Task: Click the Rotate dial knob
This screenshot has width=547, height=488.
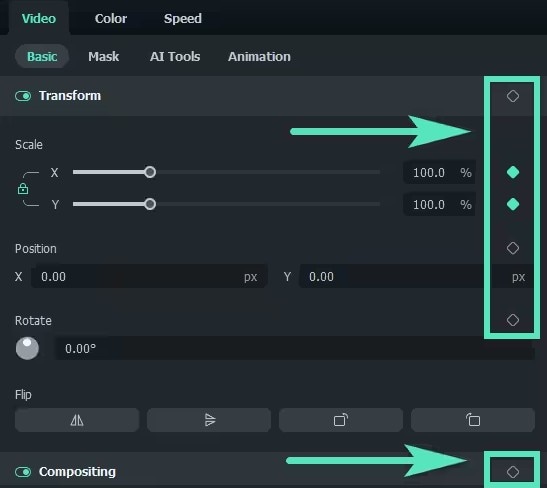Action: point(27,348)
